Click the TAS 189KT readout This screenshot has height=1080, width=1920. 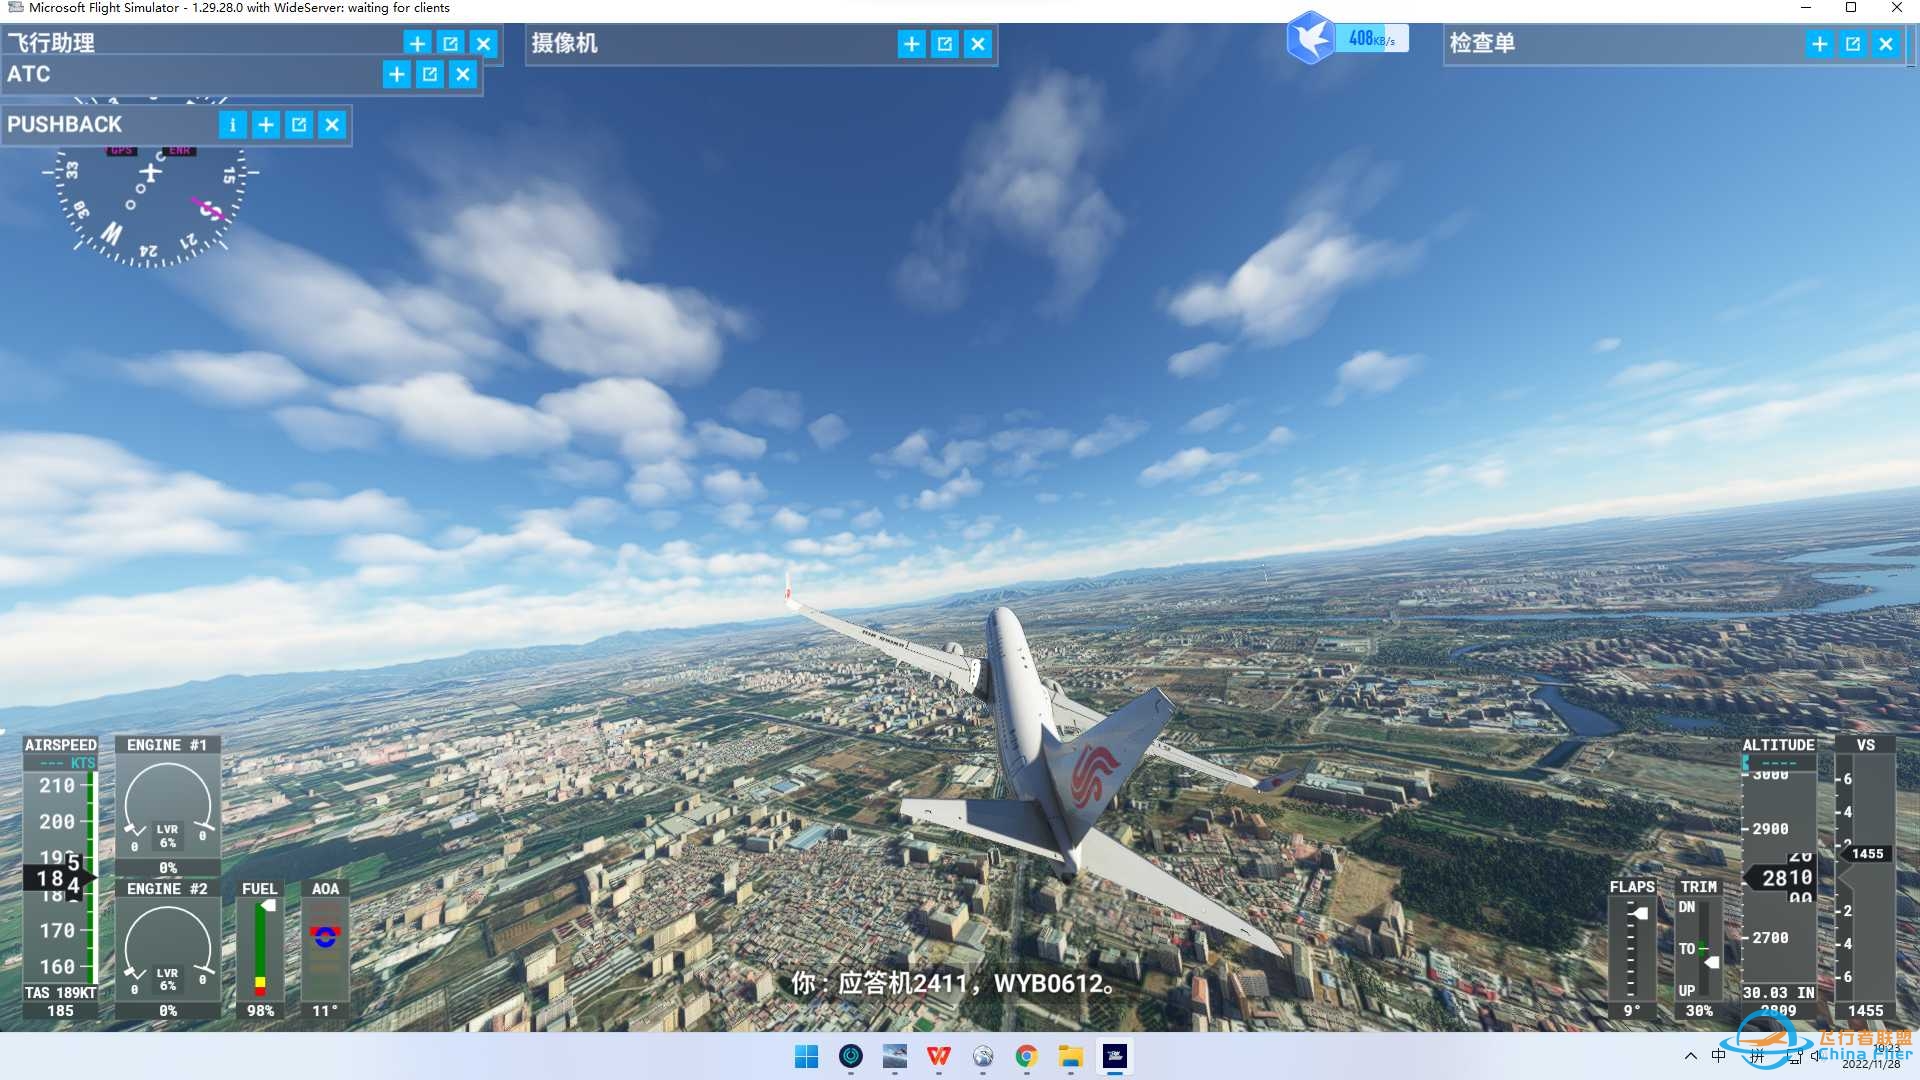(x=61, y=993)
